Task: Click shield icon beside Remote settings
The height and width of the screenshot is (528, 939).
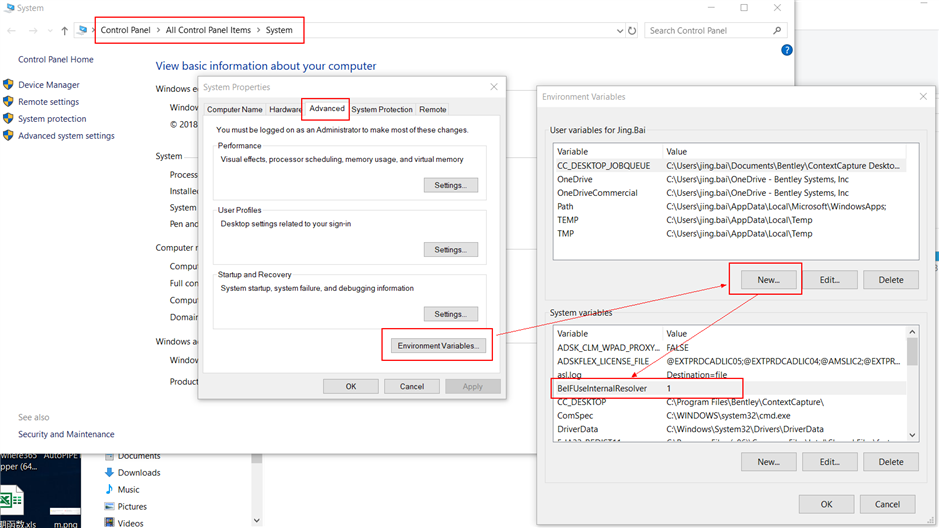Action: 8,101
